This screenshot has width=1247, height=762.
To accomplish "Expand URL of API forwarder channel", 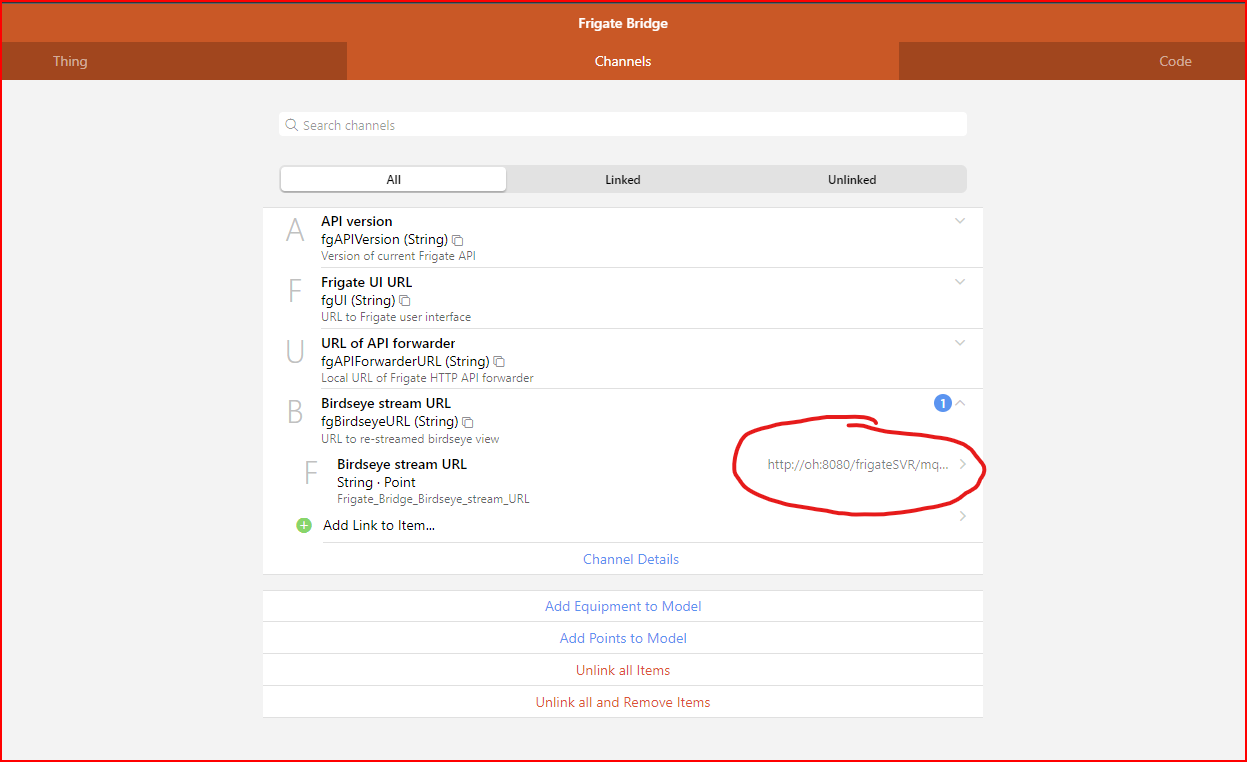I will (960, 343).
